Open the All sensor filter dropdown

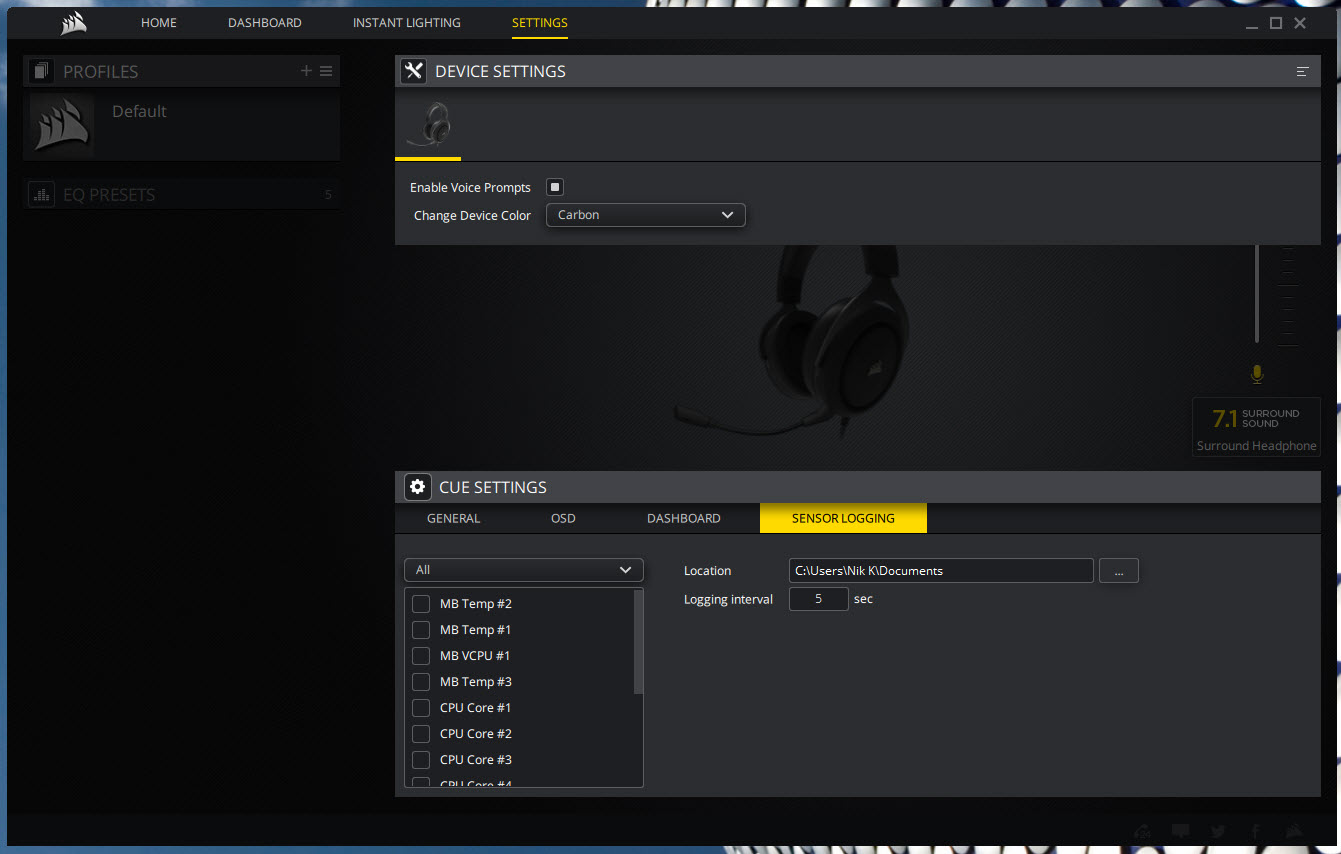point(524,570)
